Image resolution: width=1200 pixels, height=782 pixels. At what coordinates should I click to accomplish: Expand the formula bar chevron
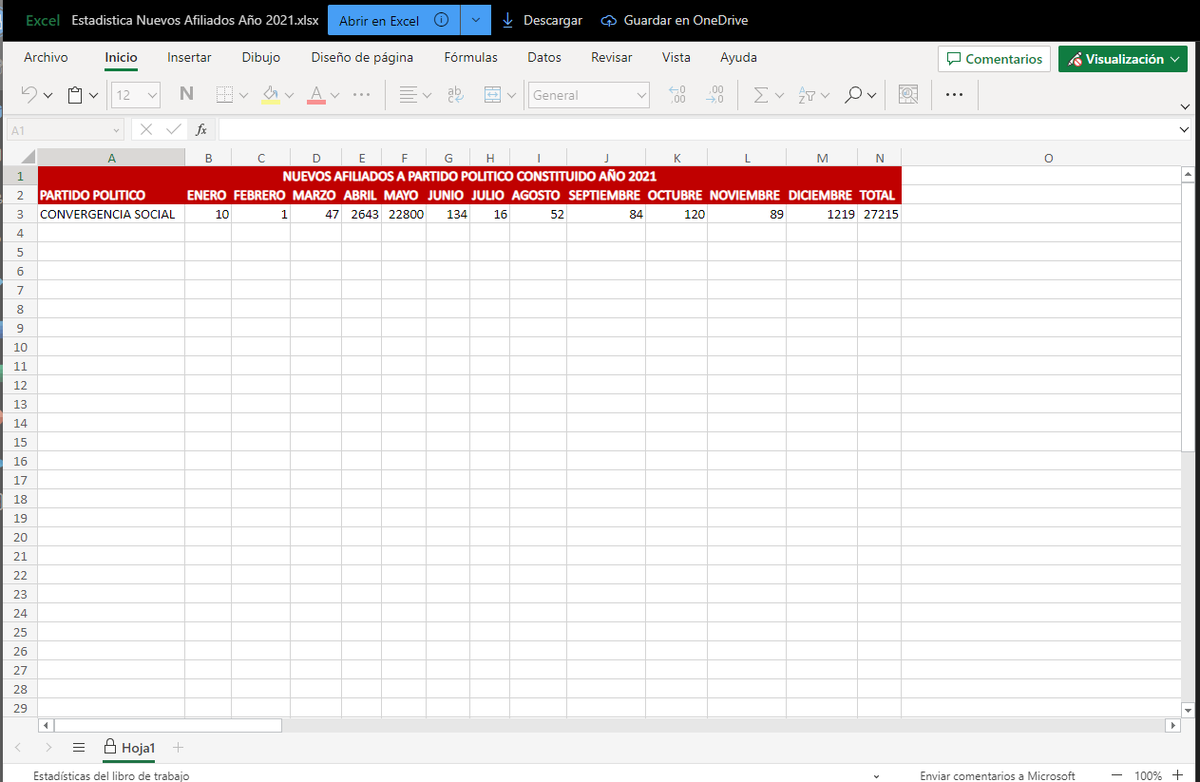click(x=1186, y=130)
